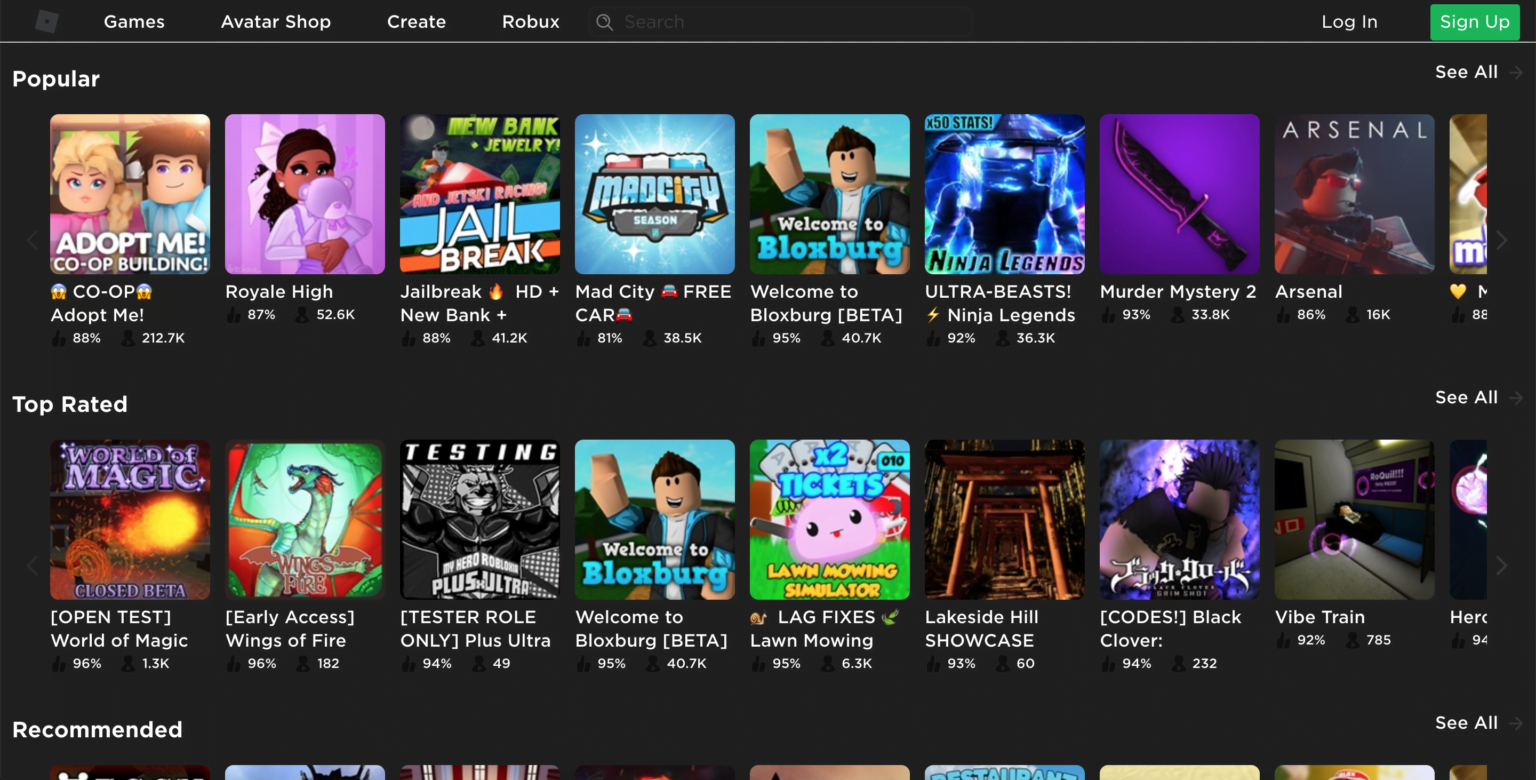Open the Vibe Train game title

coord(1319,617)
